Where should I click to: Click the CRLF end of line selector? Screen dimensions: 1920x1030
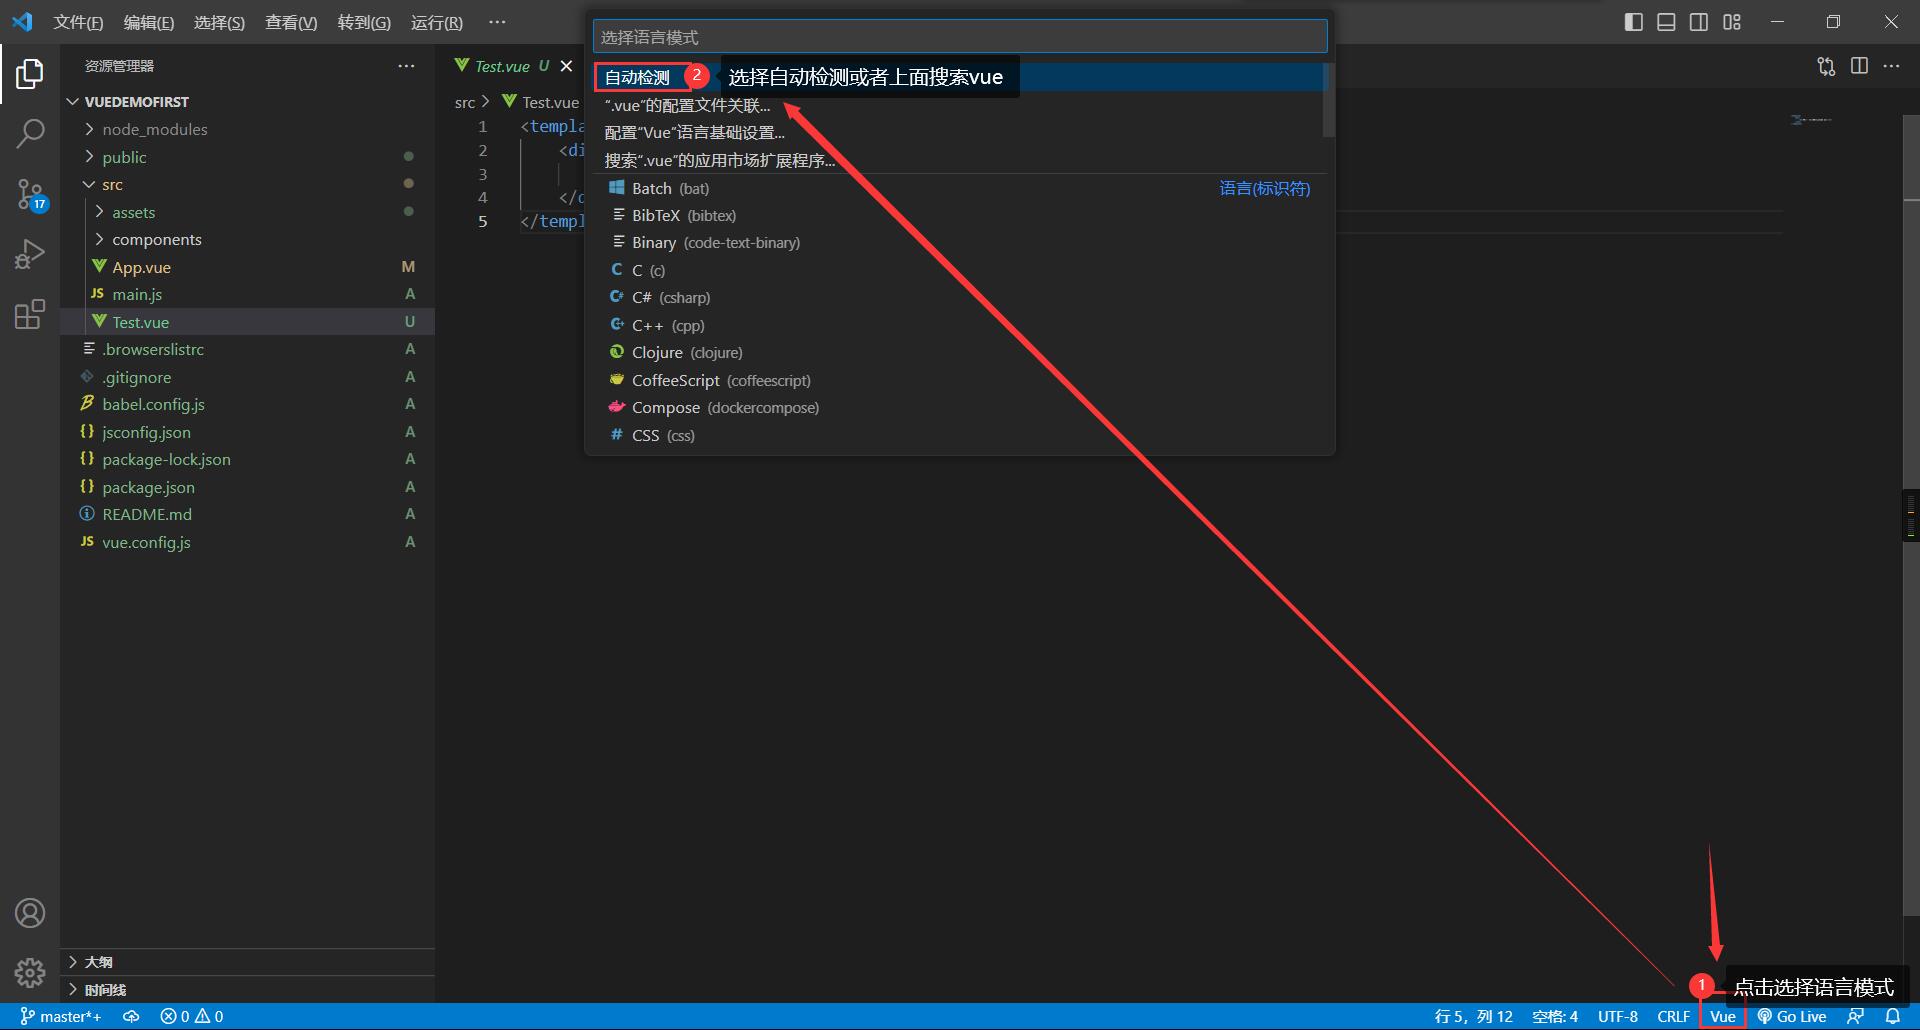1673,1016
